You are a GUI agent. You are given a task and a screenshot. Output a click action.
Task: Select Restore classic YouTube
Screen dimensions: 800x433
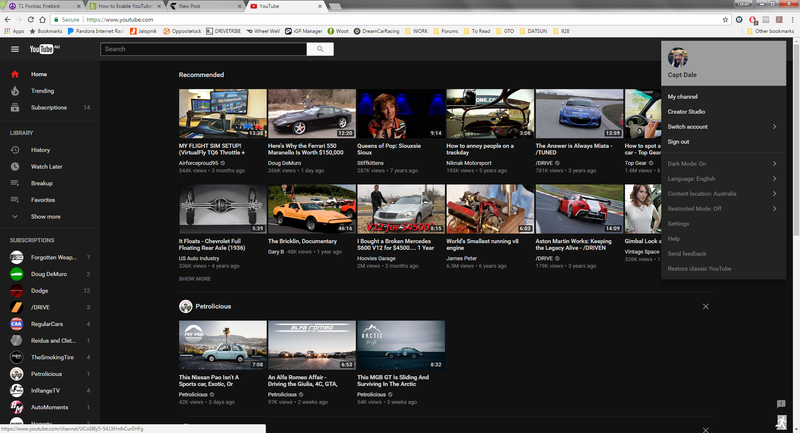point(723,269)
